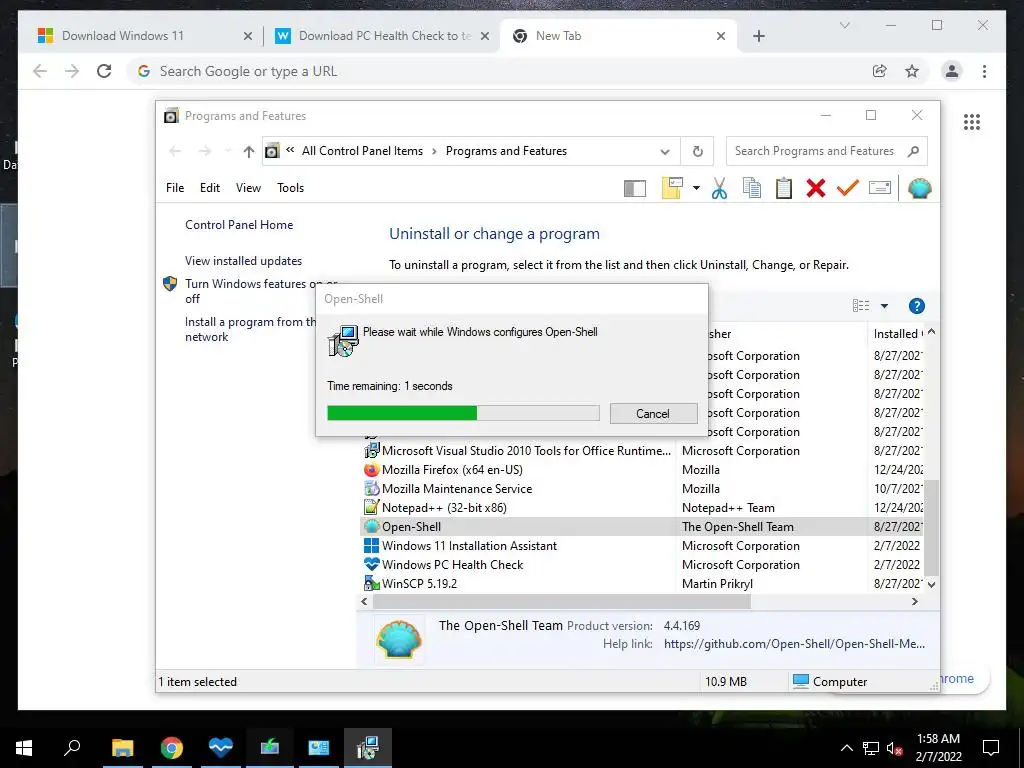
Task: Toggle the navigation pane toolbar icon
Action: [x=635, y=189]
